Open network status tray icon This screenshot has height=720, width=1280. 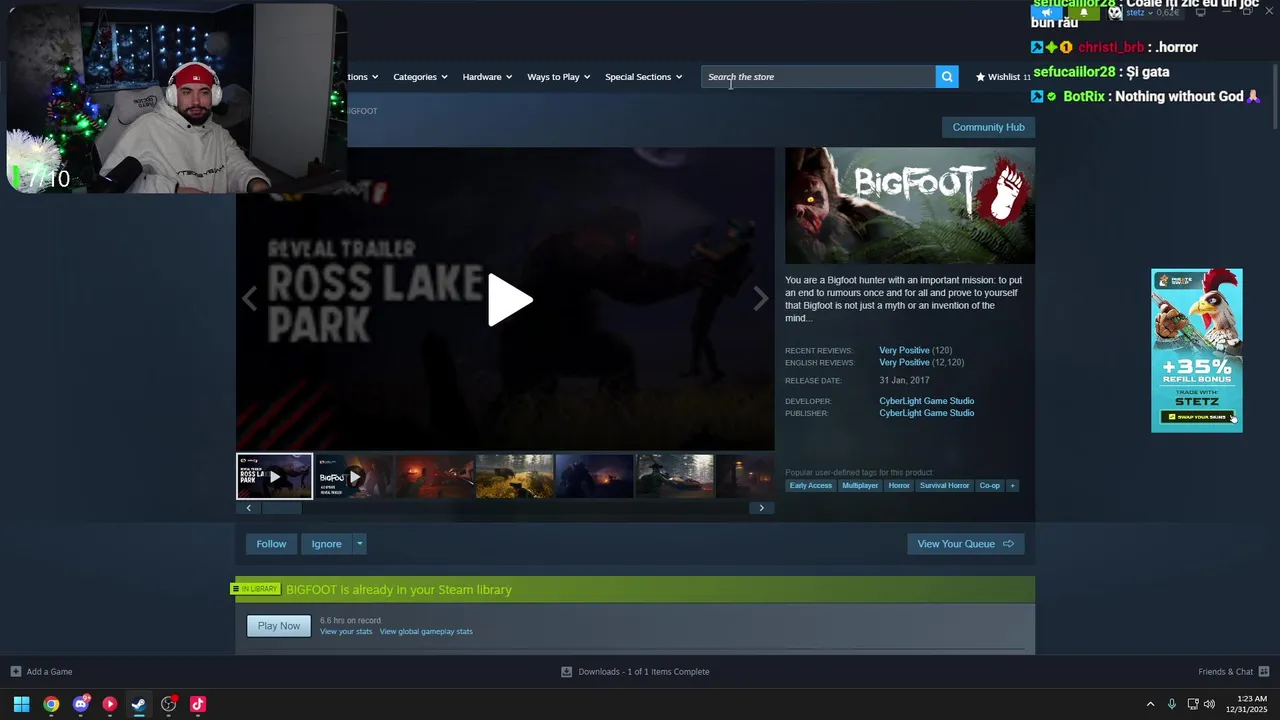pos(1192,704)
